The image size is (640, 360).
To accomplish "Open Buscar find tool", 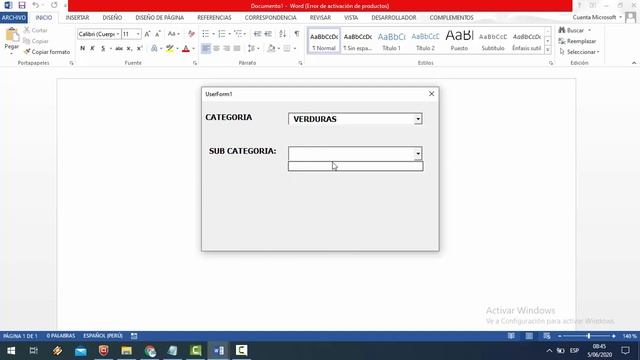I will click(571, 30).
